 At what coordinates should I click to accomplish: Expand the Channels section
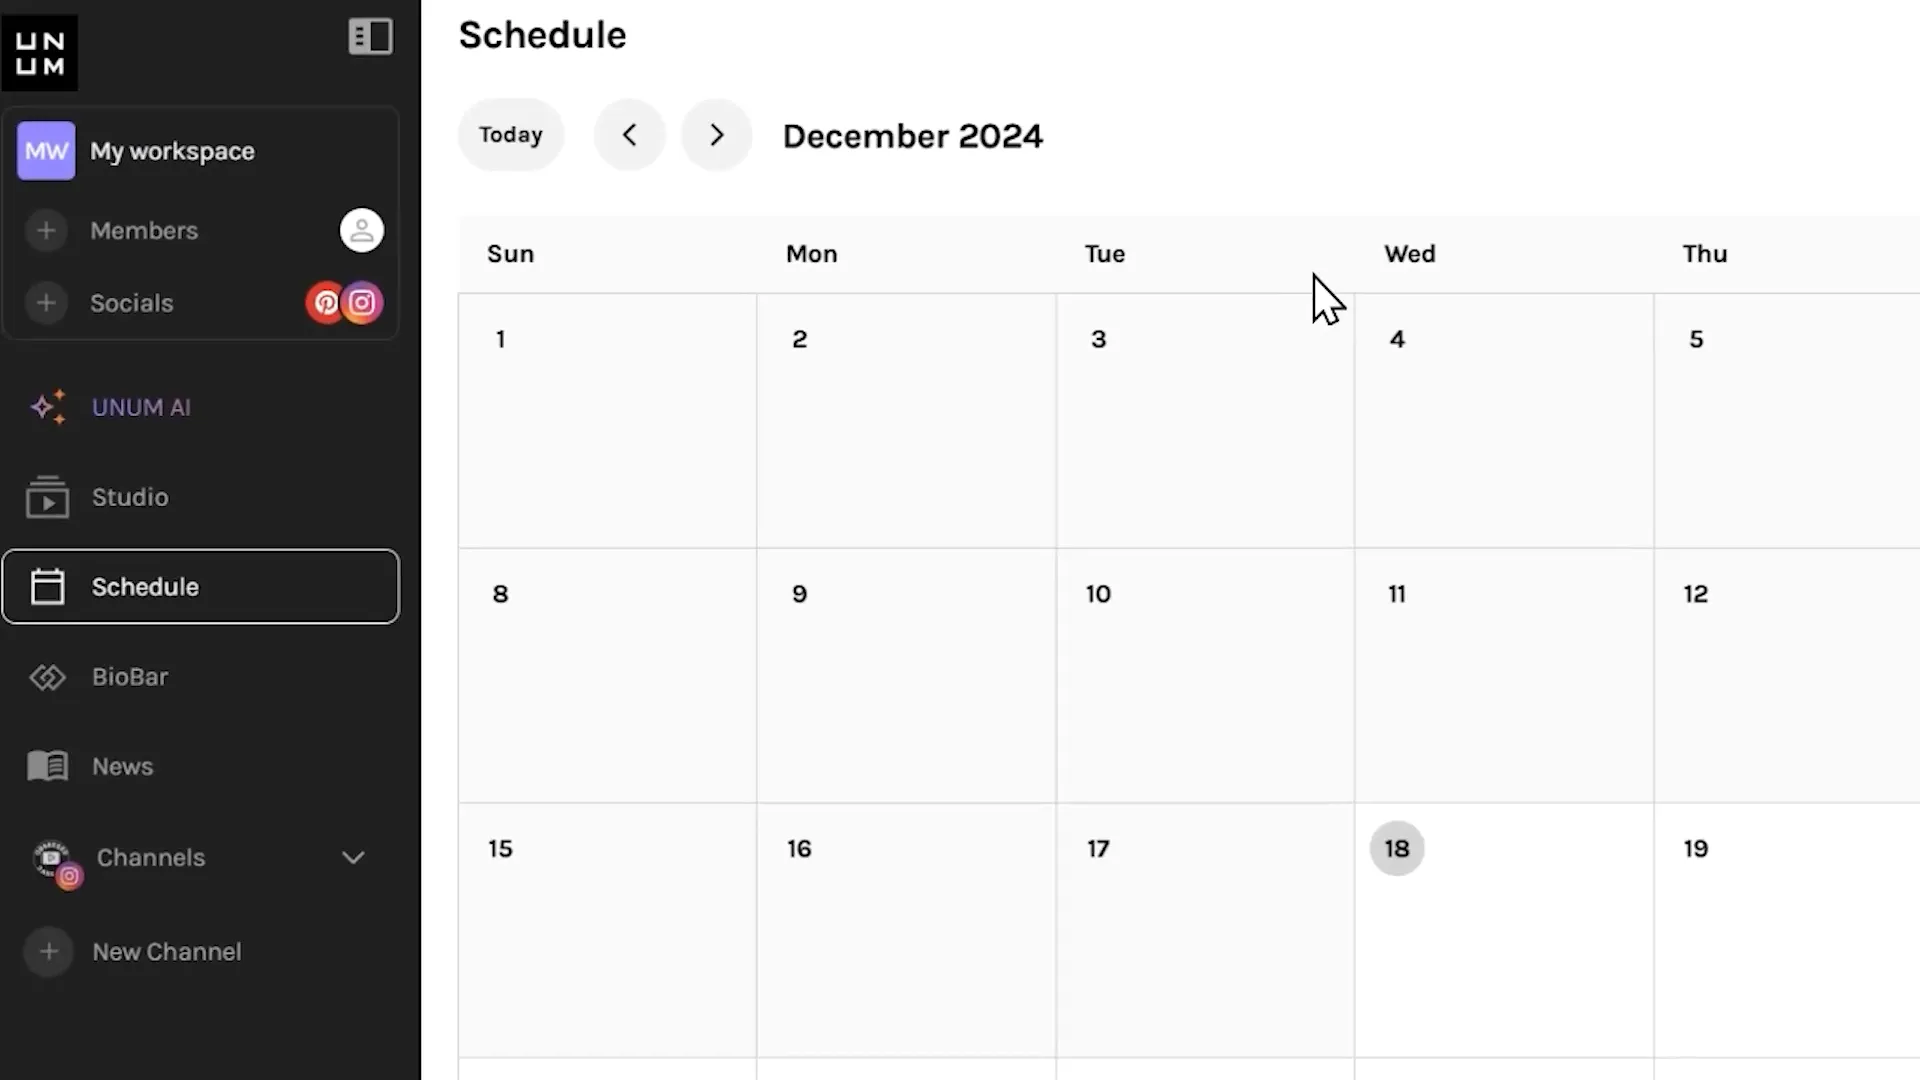tap(353, 857)
